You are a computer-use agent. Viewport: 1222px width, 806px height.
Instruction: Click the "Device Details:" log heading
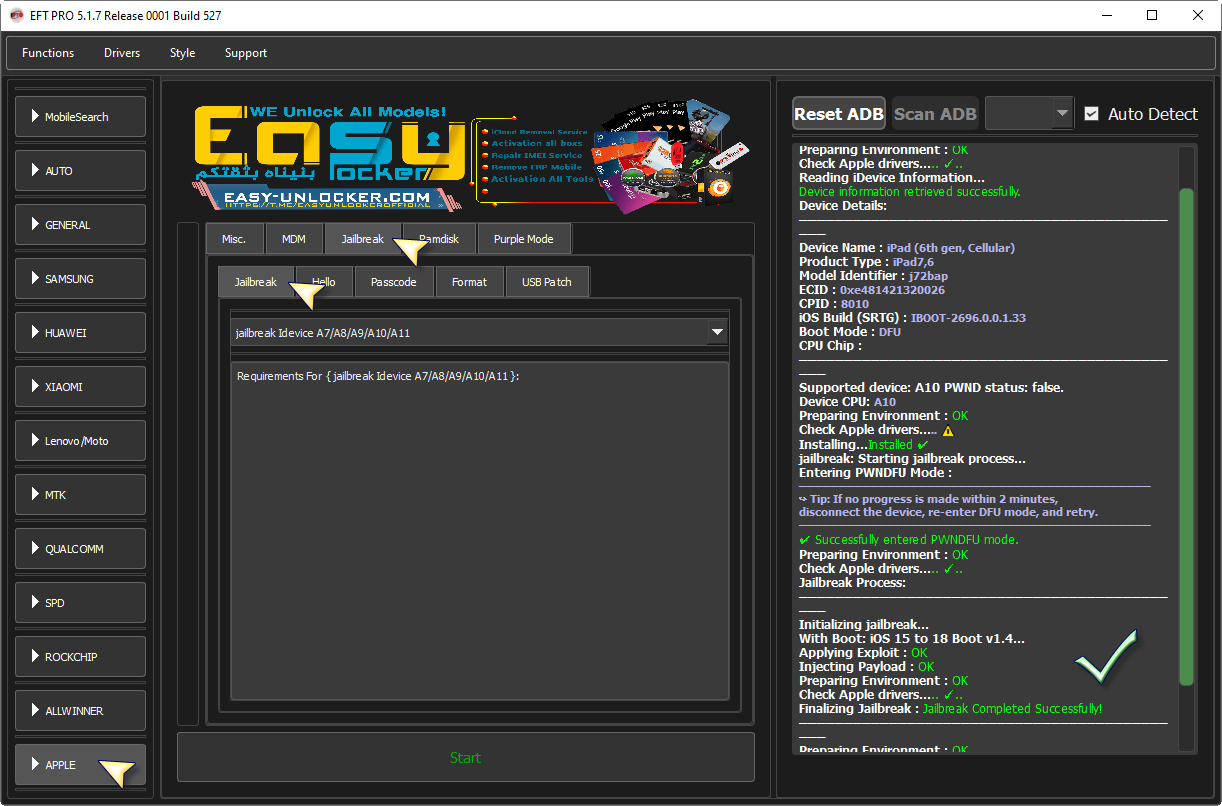[x=843, y=206]
